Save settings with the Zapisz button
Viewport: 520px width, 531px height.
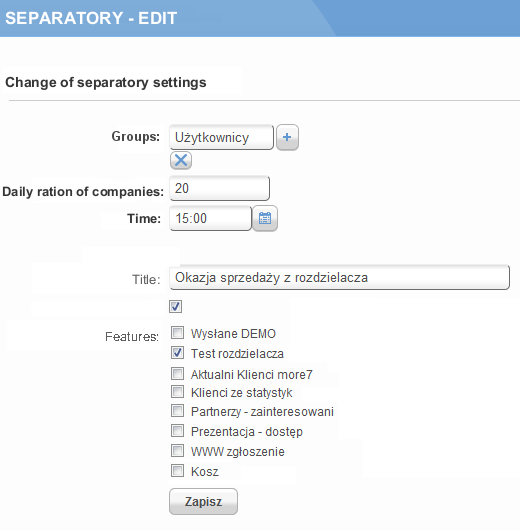tap(203, 502)
